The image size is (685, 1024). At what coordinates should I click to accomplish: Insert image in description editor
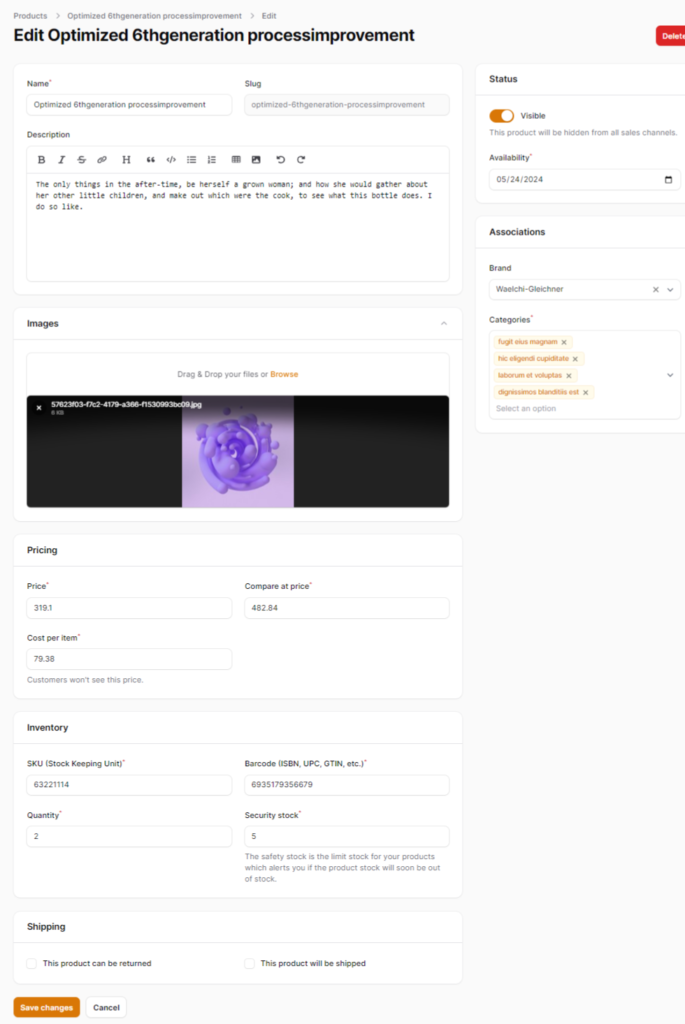(x=256, y=159)
